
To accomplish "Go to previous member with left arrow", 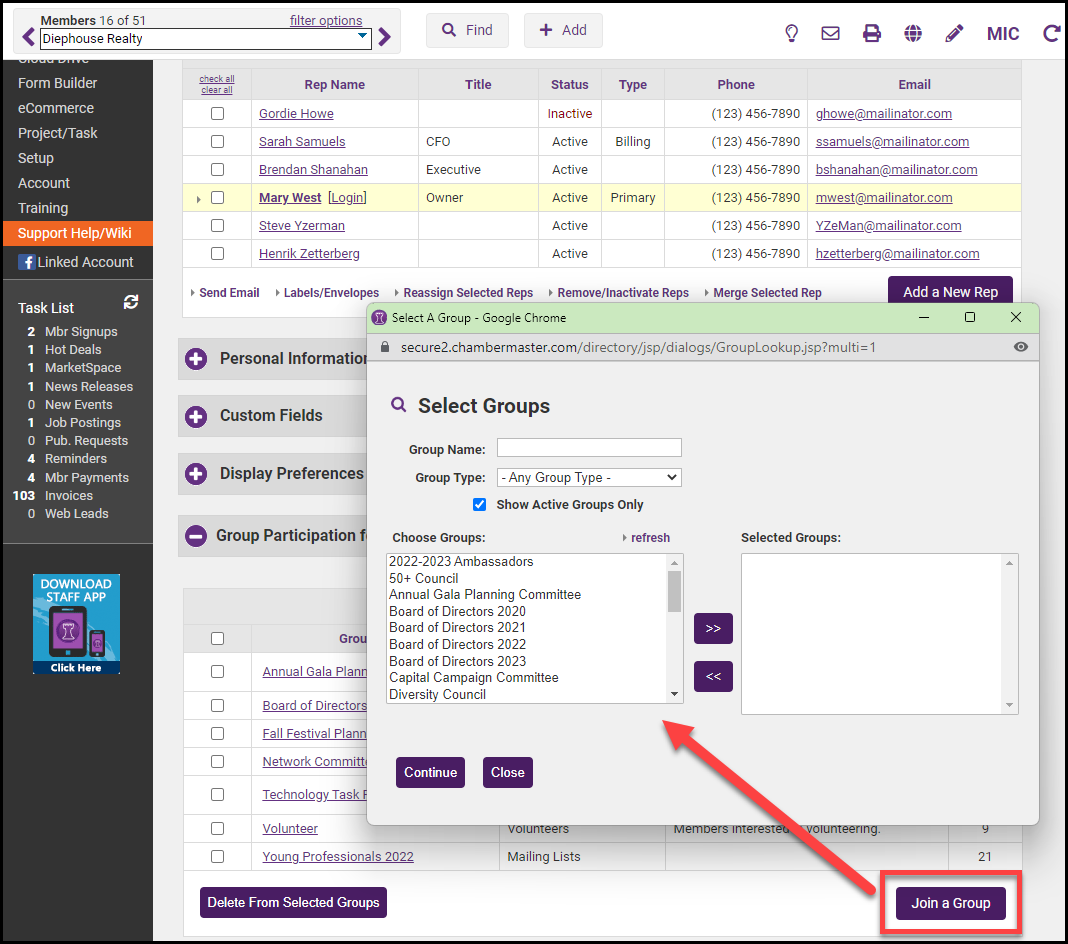I will point(28,39).
